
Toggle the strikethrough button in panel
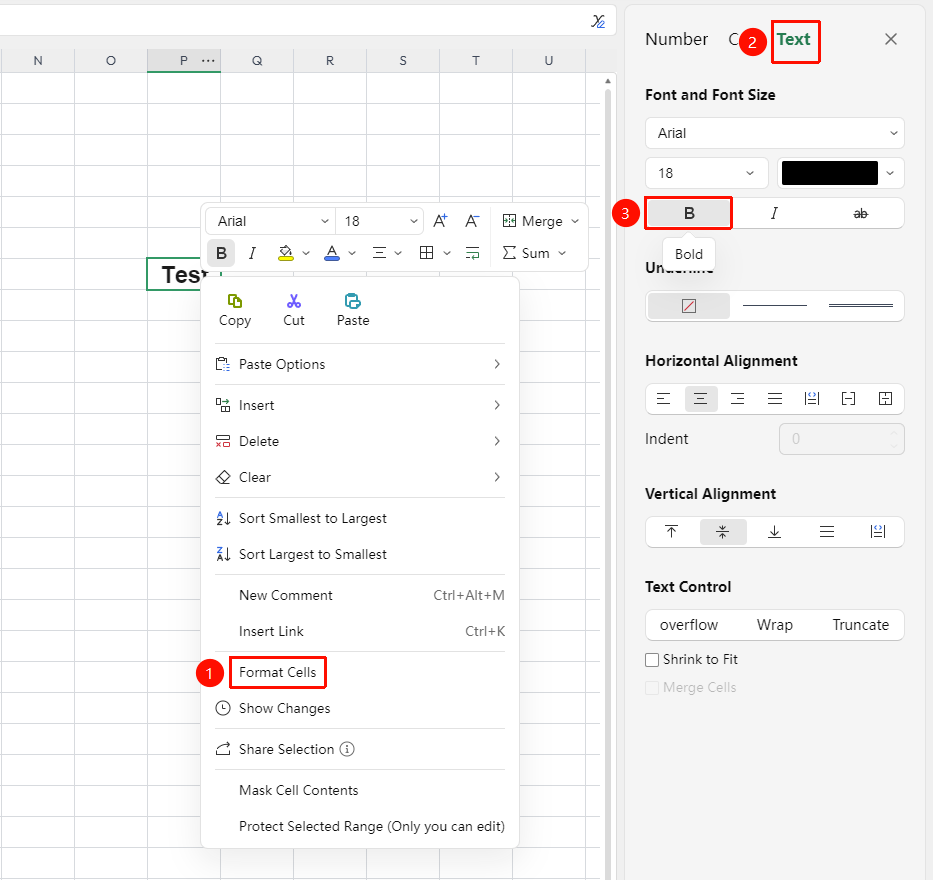[x=860, y=213]
